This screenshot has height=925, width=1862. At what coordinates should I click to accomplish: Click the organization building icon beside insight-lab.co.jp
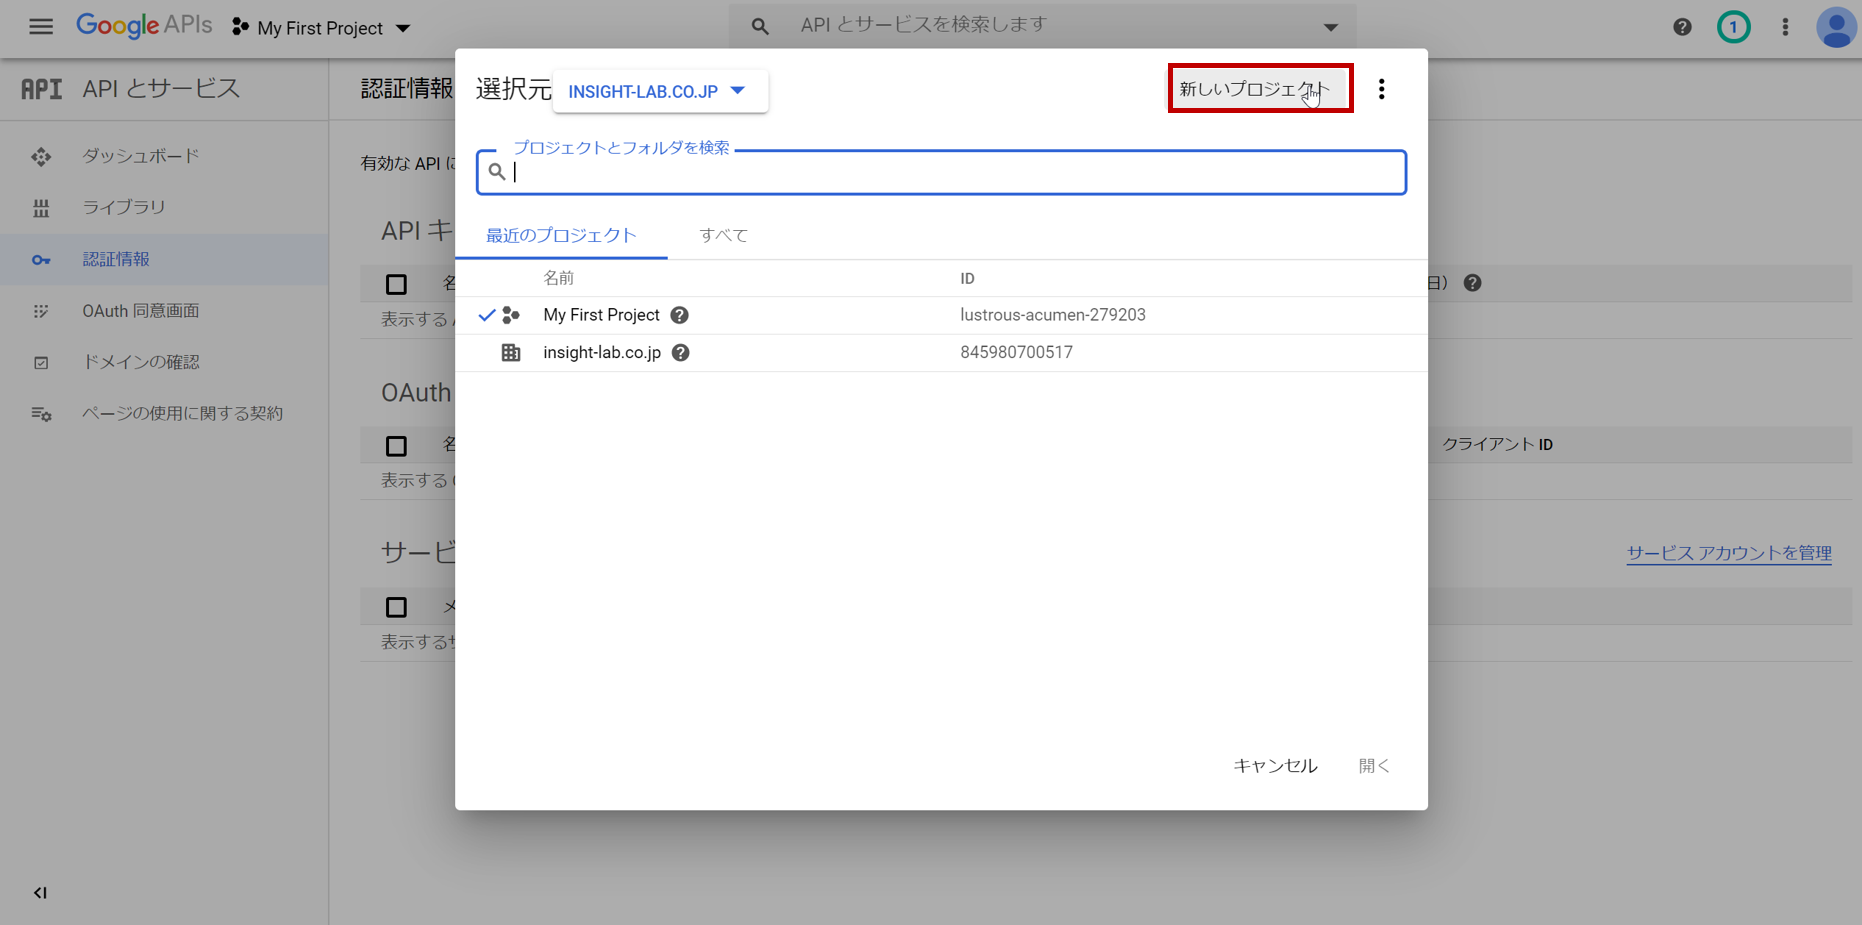511,353
